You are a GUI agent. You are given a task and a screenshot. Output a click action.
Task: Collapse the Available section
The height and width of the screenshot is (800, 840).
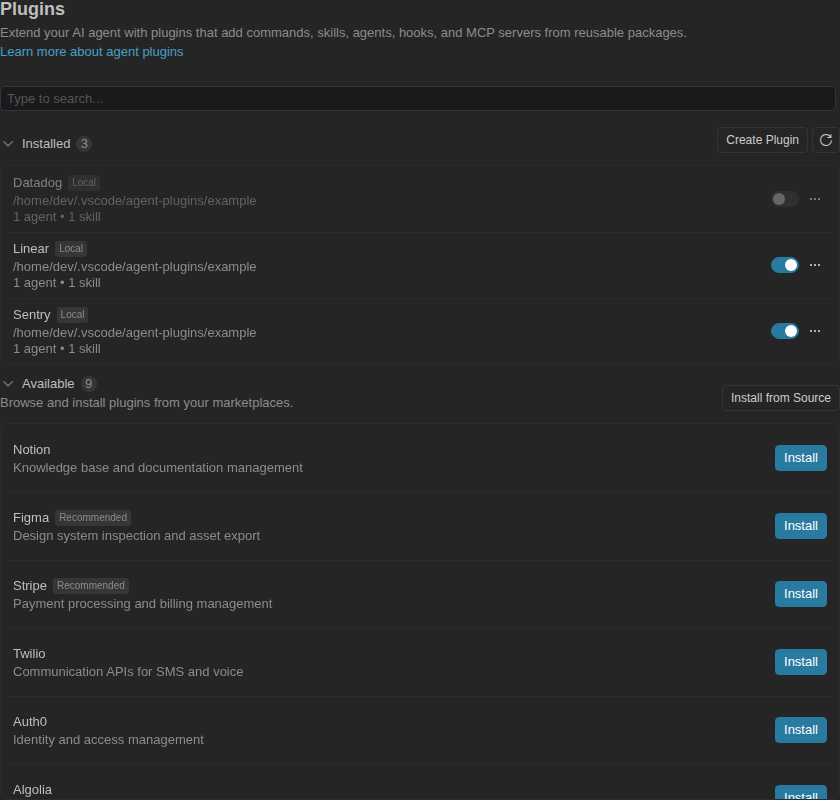[x=8, y=384]
